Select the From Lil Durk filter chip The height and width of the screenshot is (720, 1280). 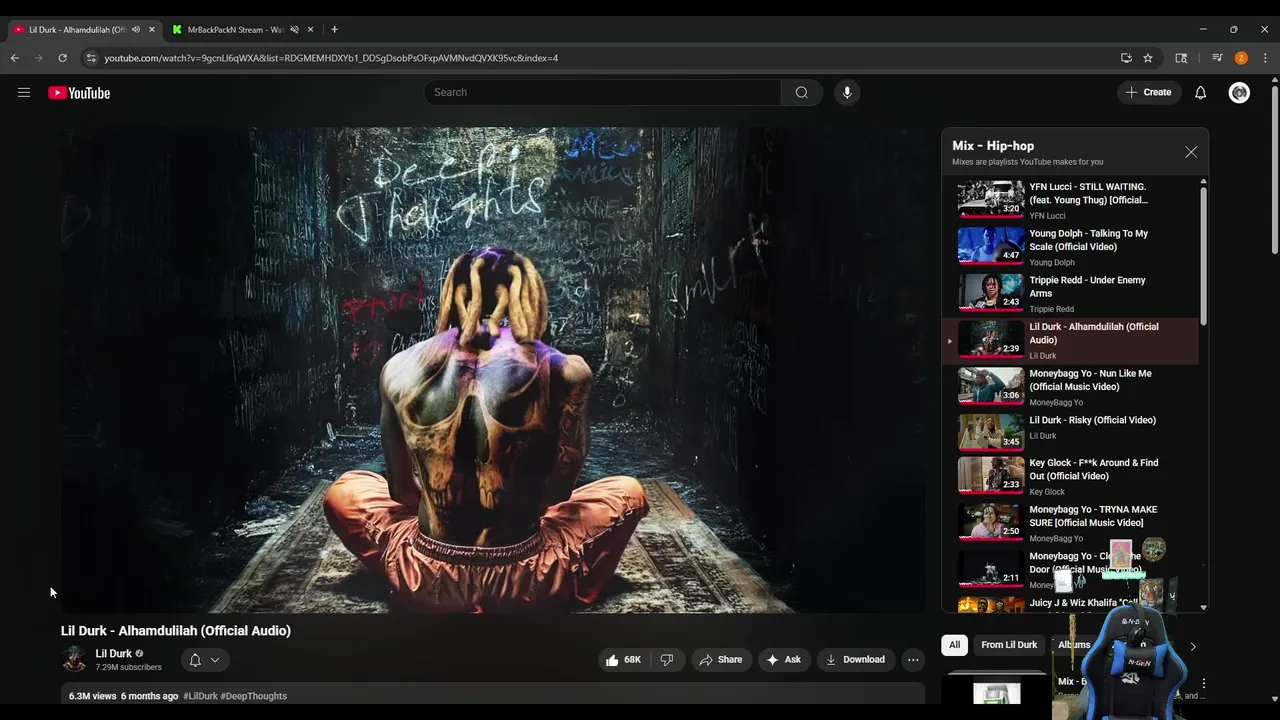[1009, 645]
